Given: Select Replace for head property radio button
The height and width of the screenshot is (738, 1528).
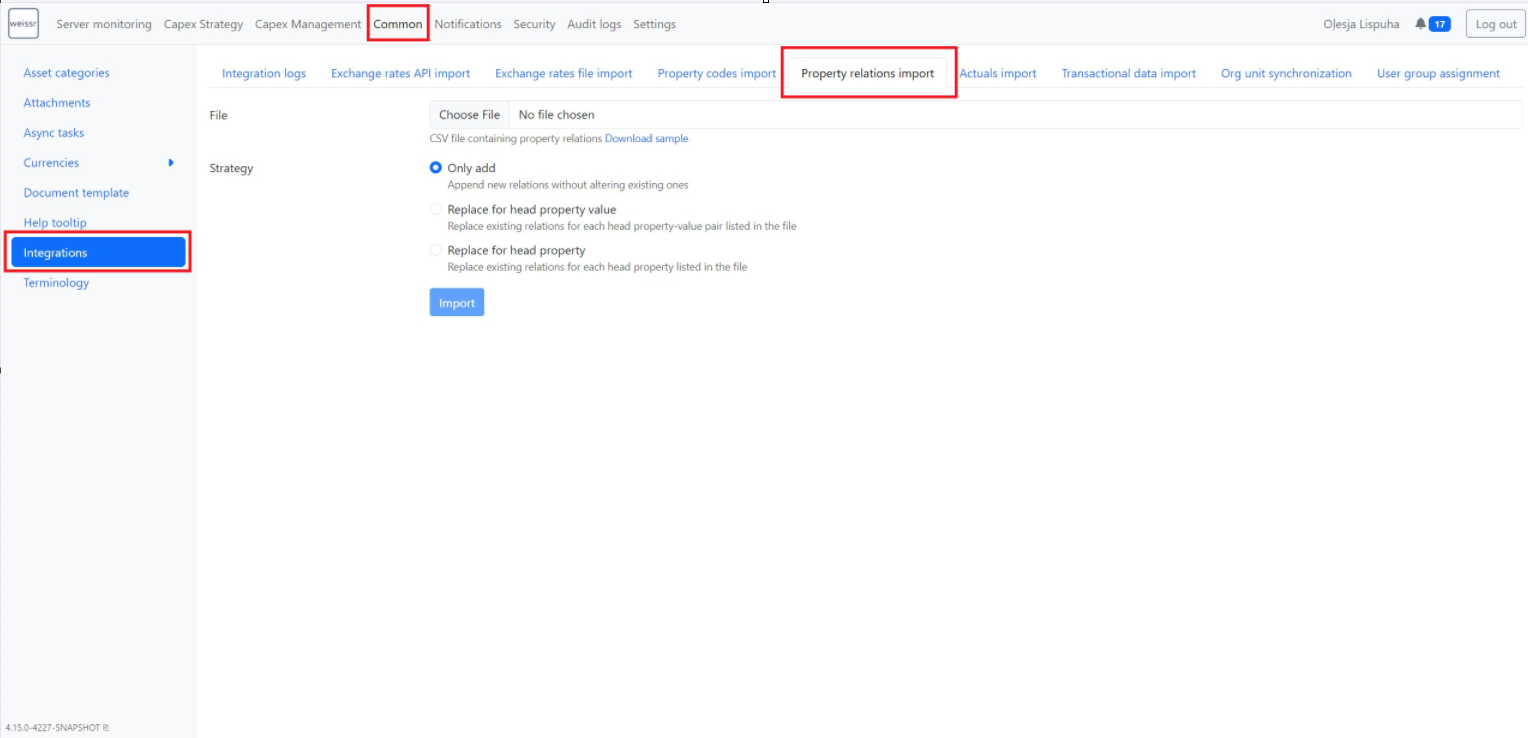Looking at the screenshot, I should [436, 250].
